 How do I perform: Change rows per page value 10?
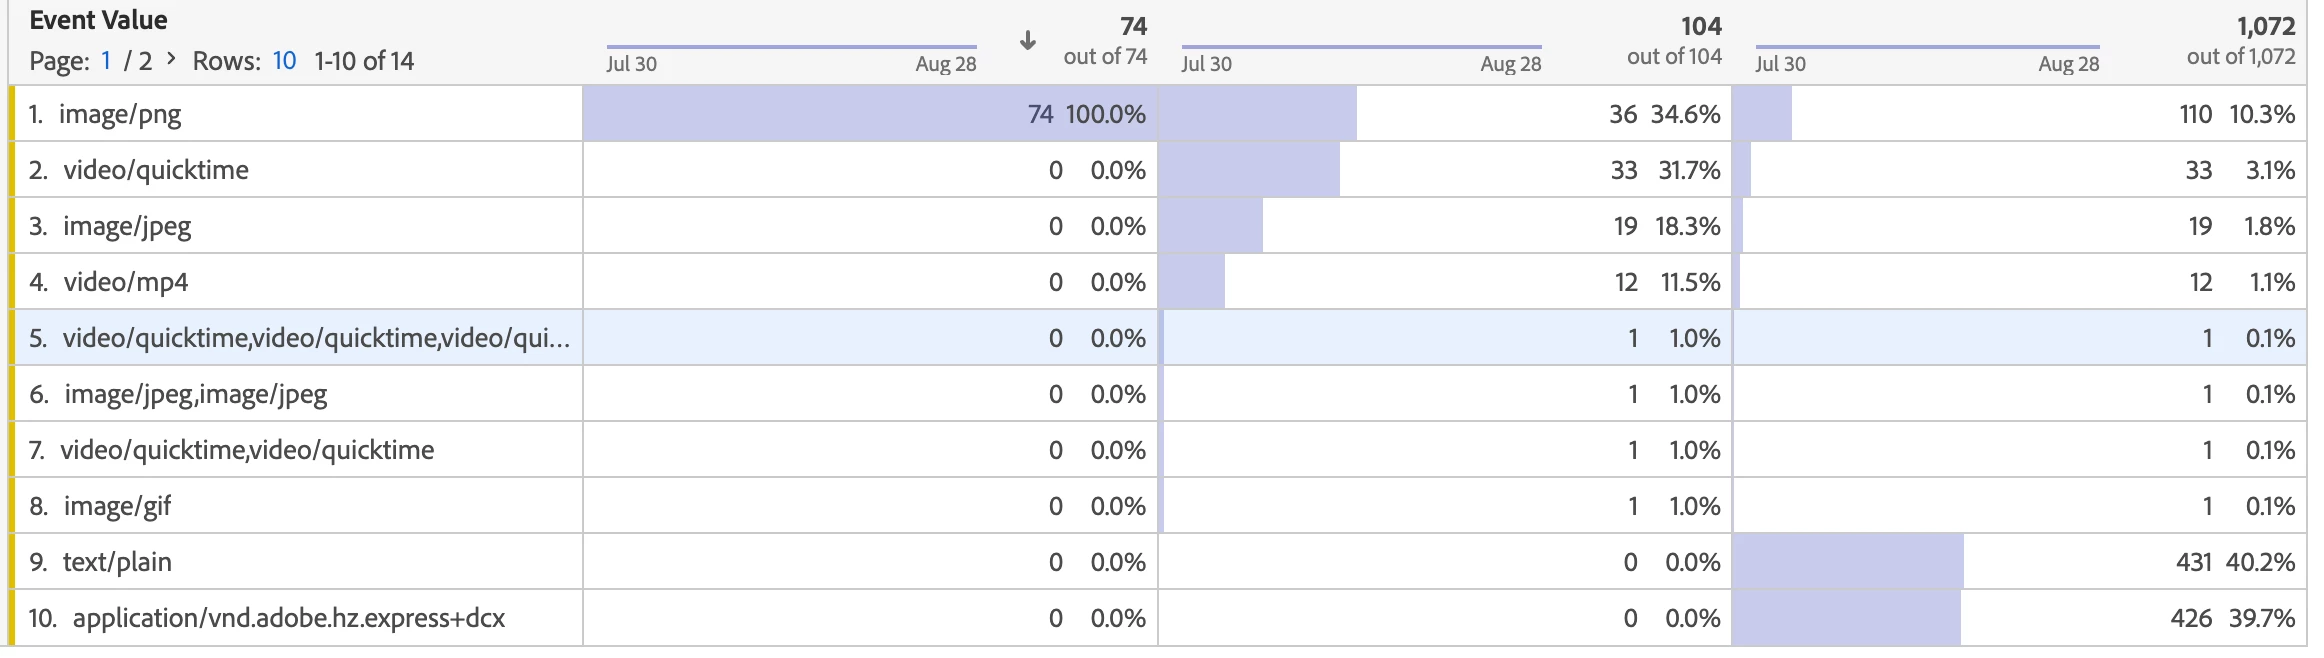[284, 61]
